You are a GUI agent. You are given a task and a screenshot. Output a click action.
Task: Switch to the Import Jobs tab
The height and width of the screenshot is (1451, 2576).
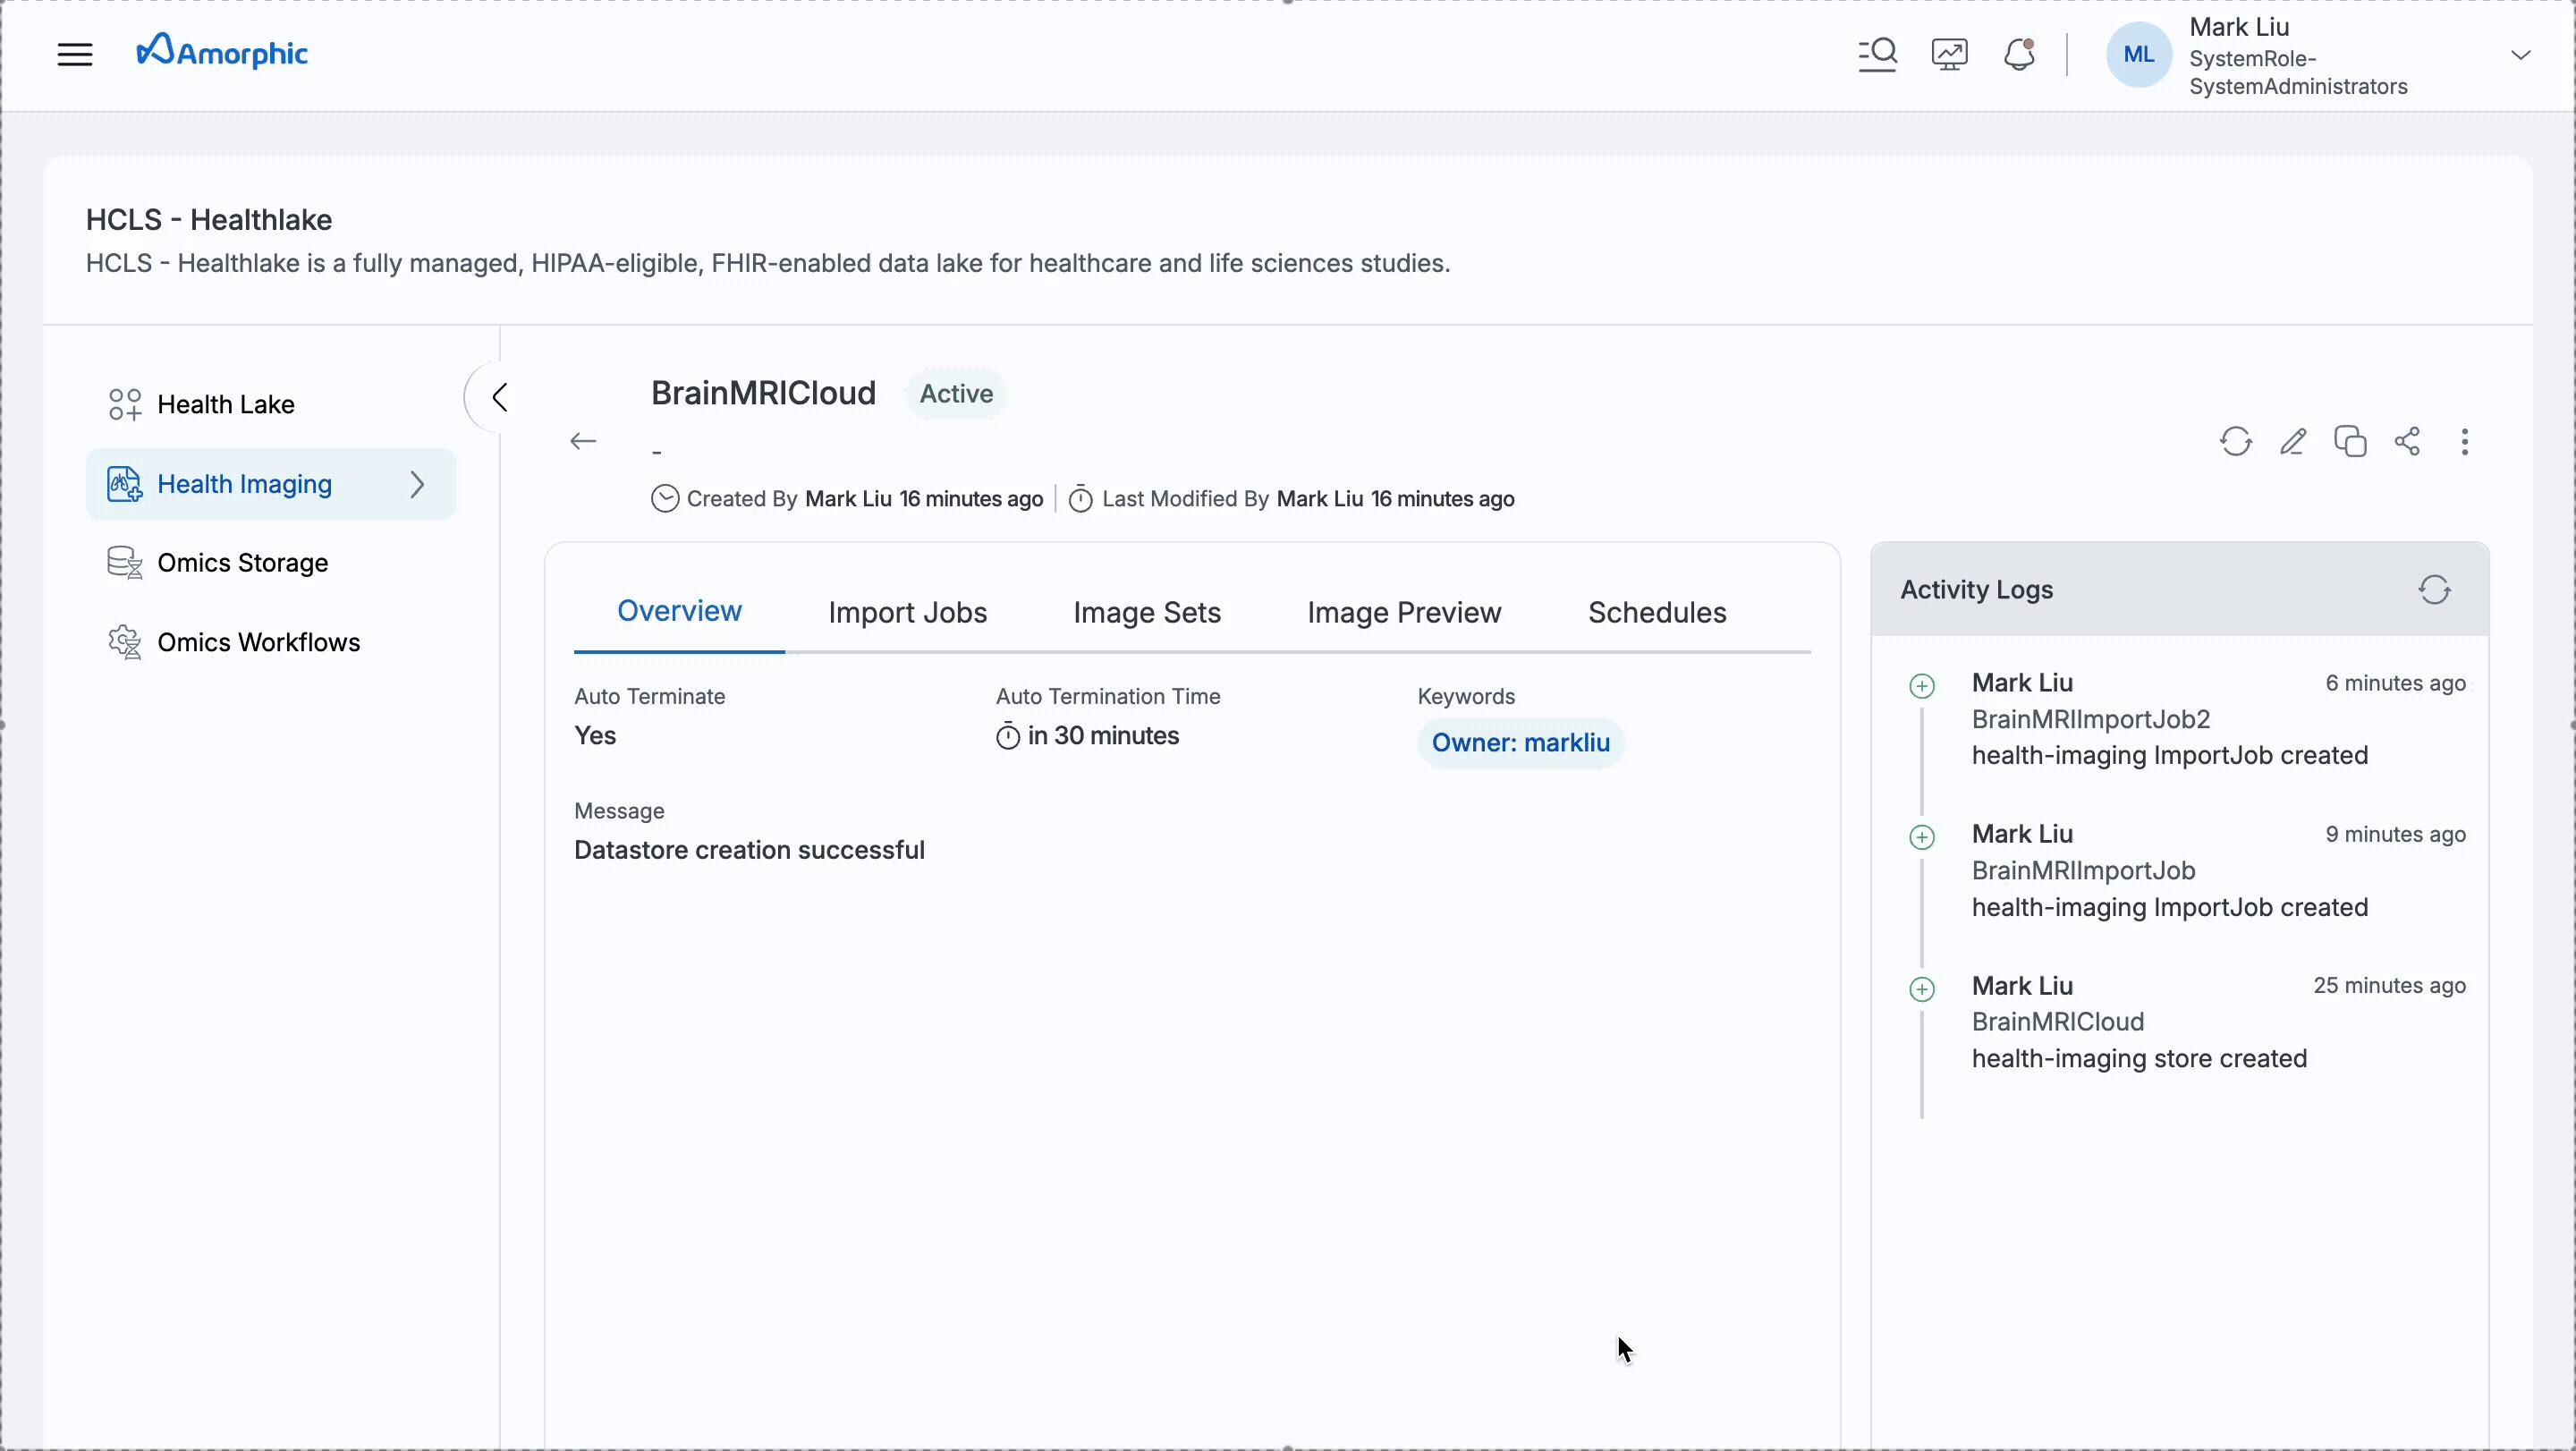click(907, 612)
